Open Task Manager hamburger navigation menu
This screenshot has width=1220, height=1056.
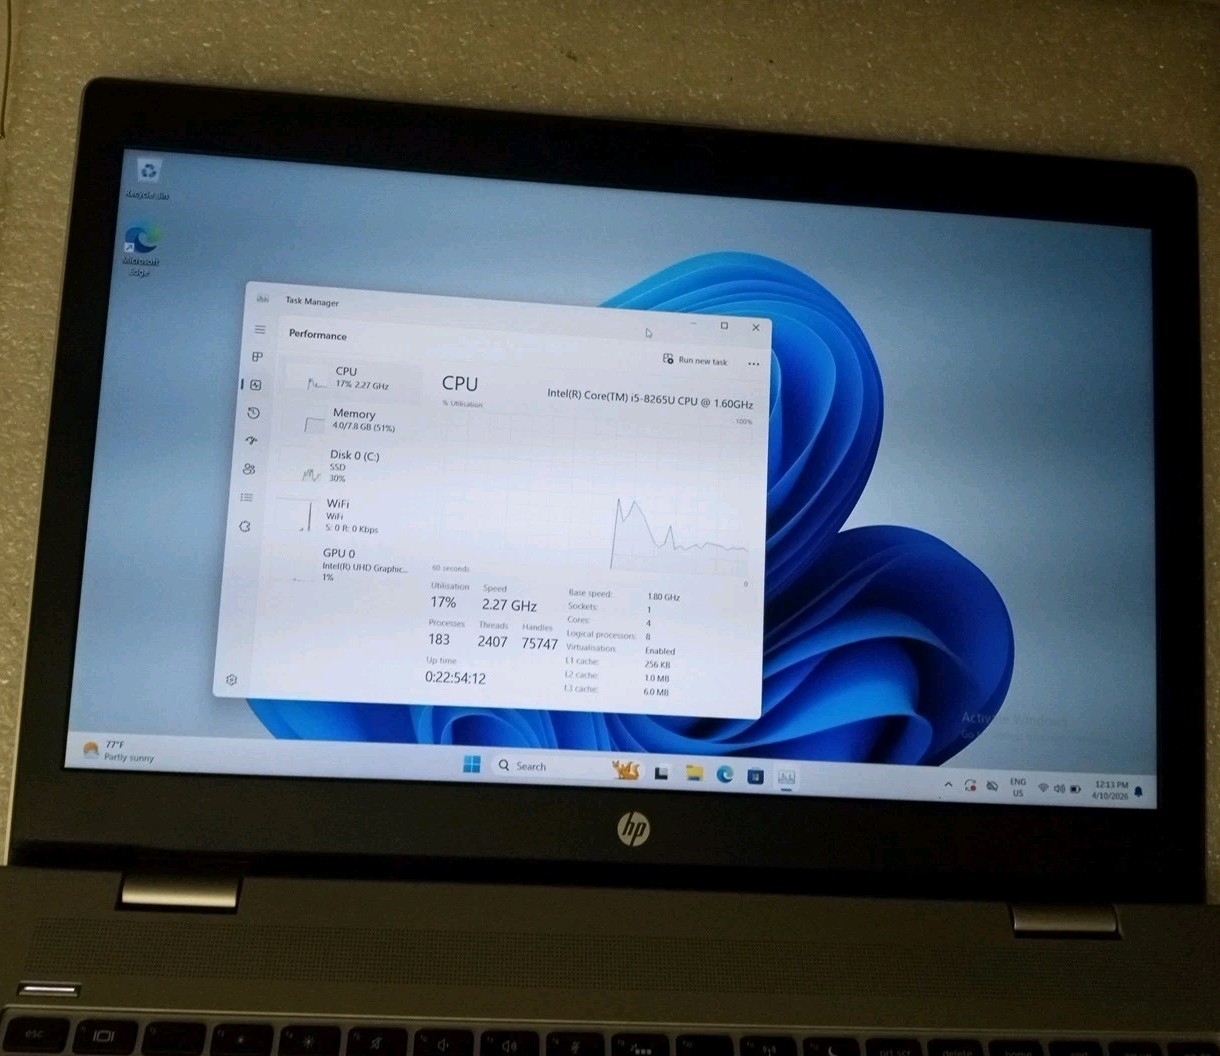click(260, 329)
